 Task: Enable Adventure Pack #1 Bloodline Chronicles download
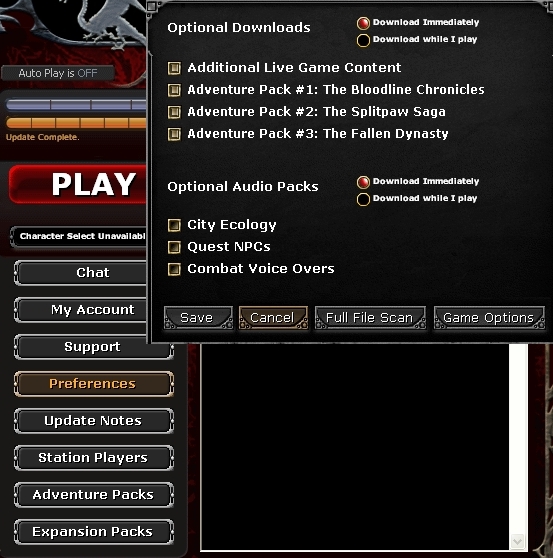[174, 90]
